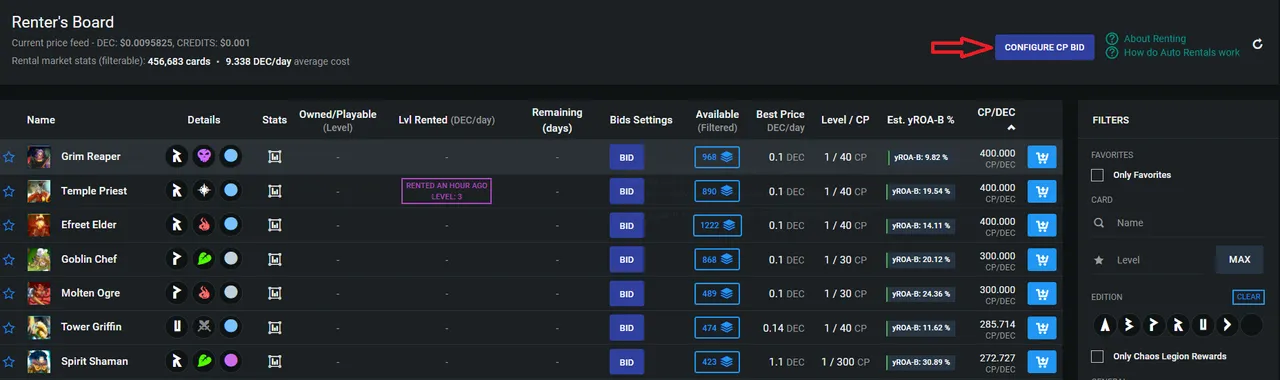The image size is (1280, 380).
Task: Open Temple Priest rented an hour ago badge
Action: tap(446, 191)
